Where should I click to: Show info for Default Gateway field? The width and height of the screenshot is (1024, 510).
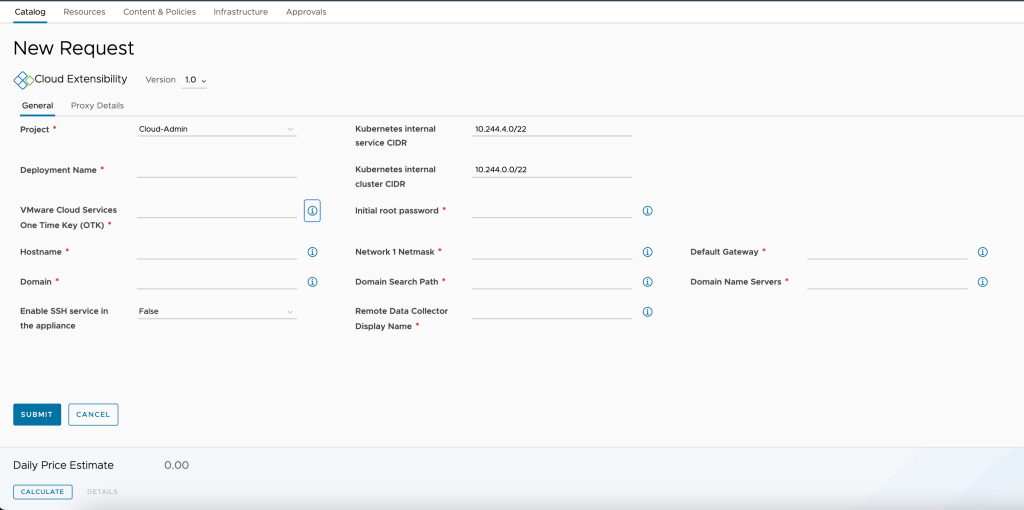[x=982, y=252]
